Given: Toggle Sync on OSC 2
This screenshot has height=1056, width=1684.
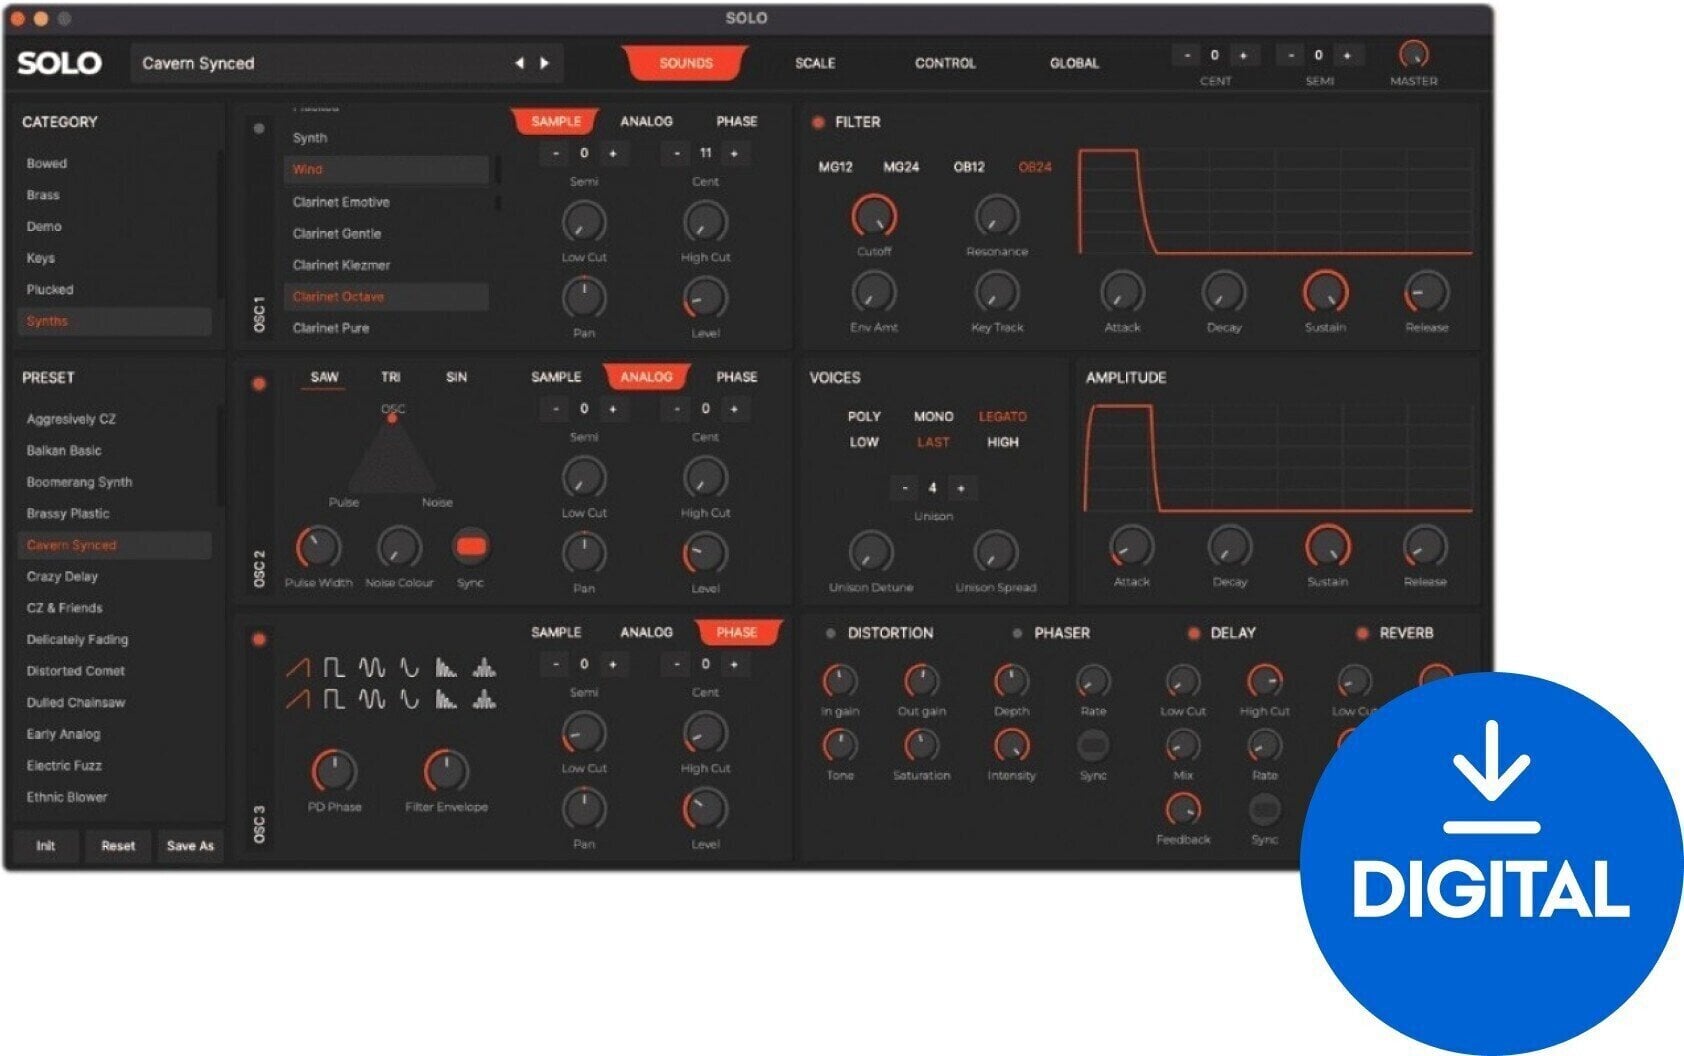Looking at the screenshot, I should (x=470, y=546).
